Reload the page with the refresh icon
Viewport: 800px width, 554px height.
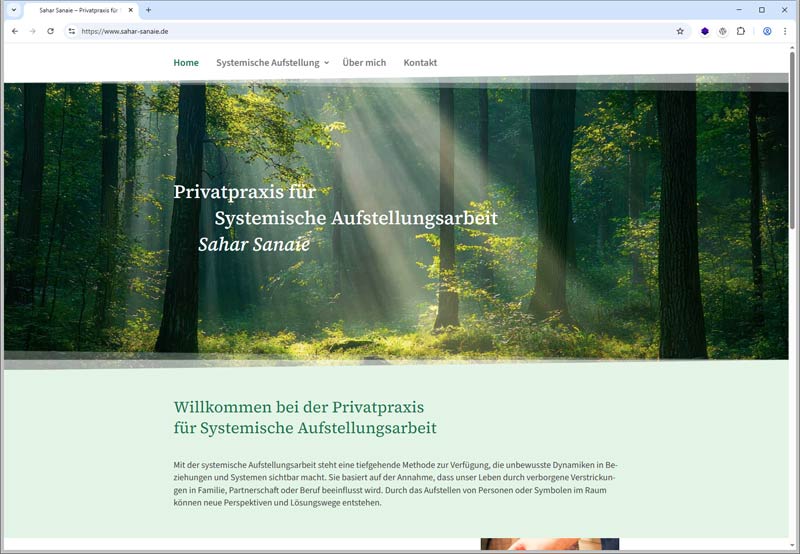click(51, 31)
